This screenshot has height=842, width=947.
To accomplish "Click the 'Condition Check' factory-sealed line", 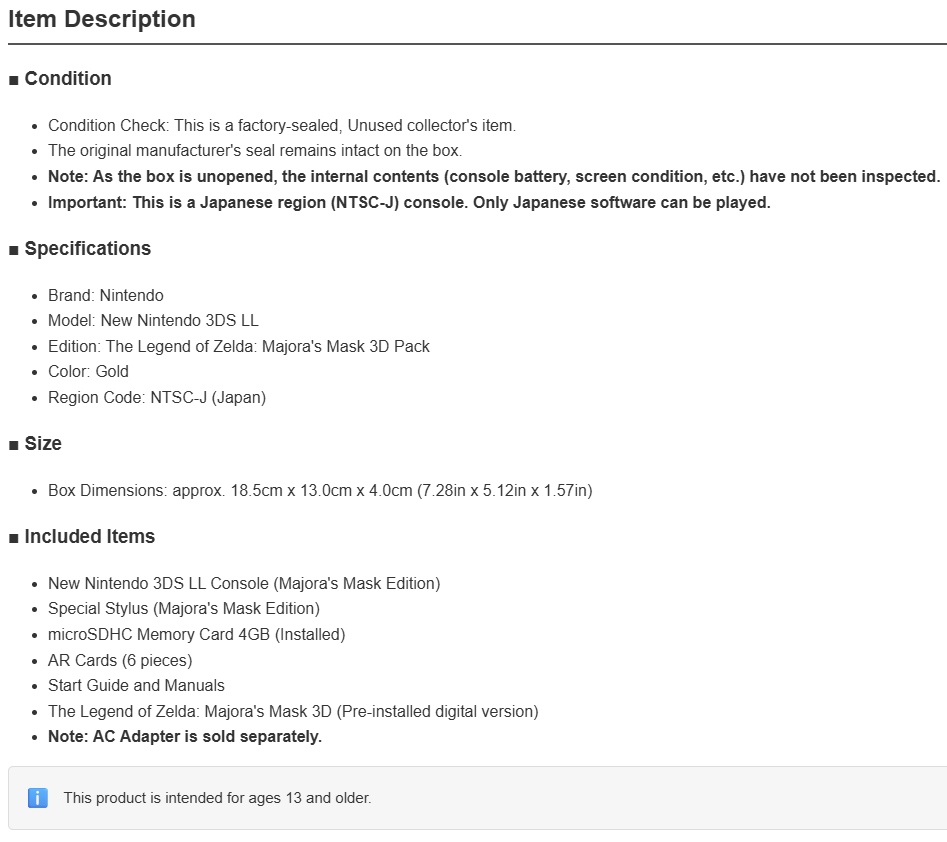I will click(282, 126).
